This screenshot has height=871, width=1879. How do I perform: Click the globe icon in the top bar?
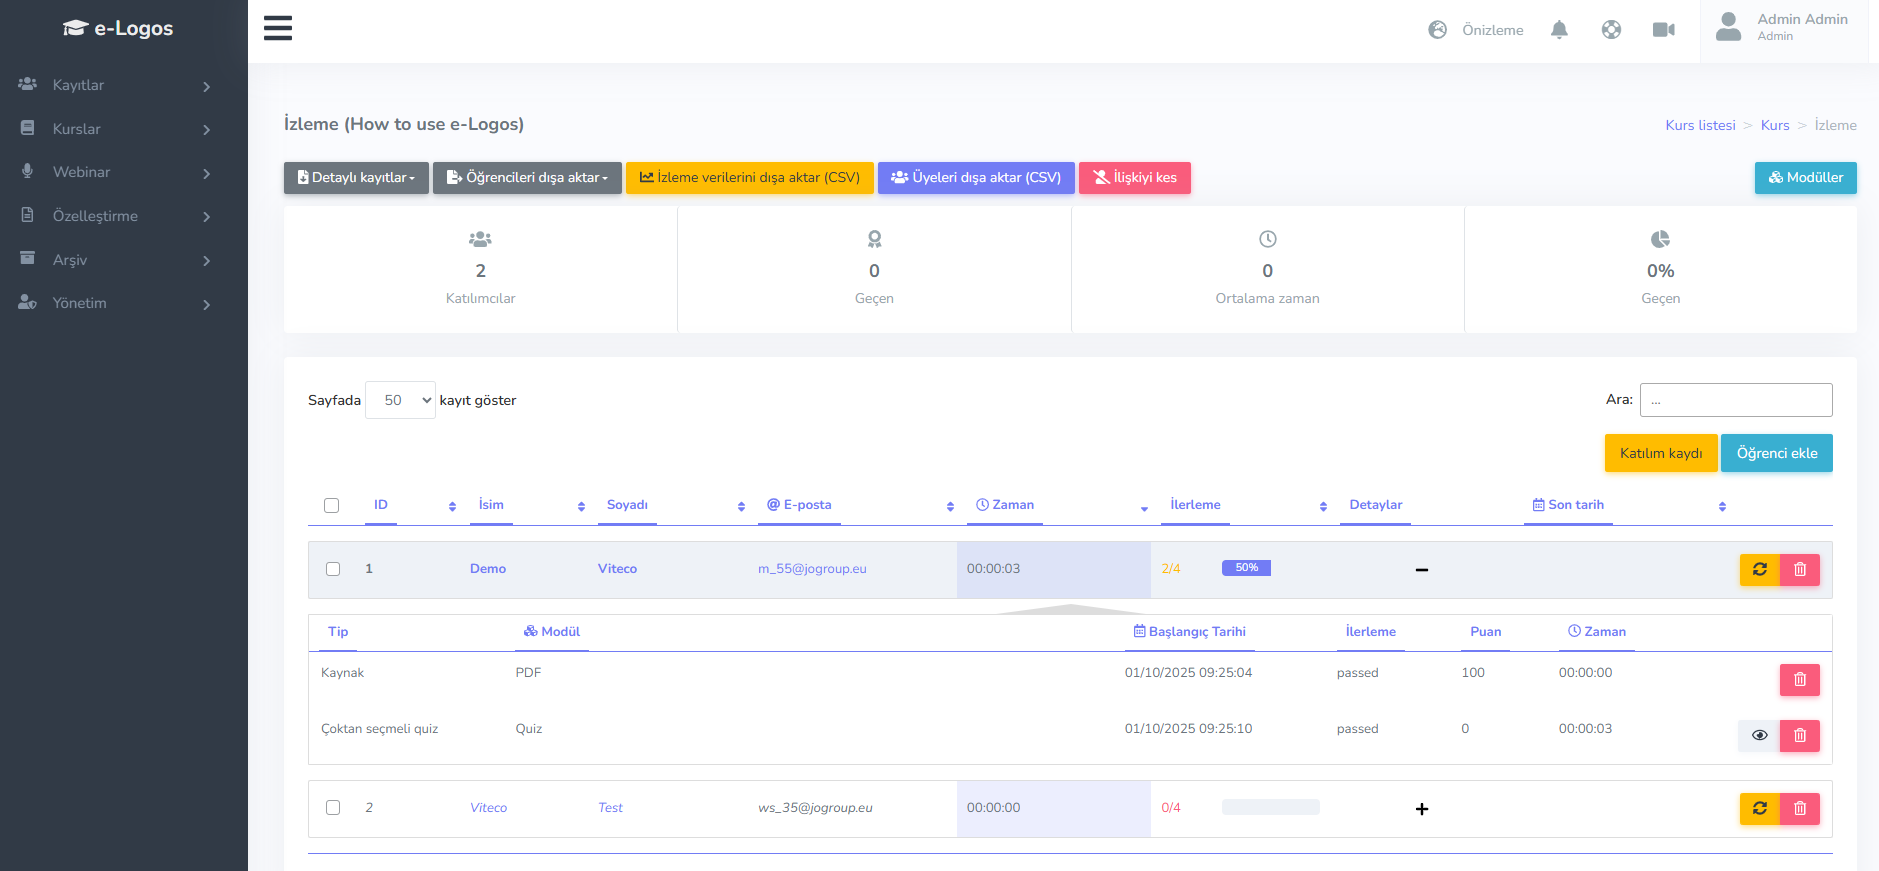(x=1611, y=30)
